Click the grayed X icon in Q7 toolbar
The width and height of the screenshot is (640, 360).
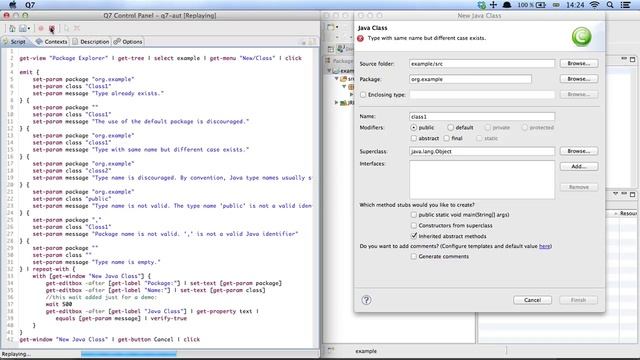click(x=77, y=28)
